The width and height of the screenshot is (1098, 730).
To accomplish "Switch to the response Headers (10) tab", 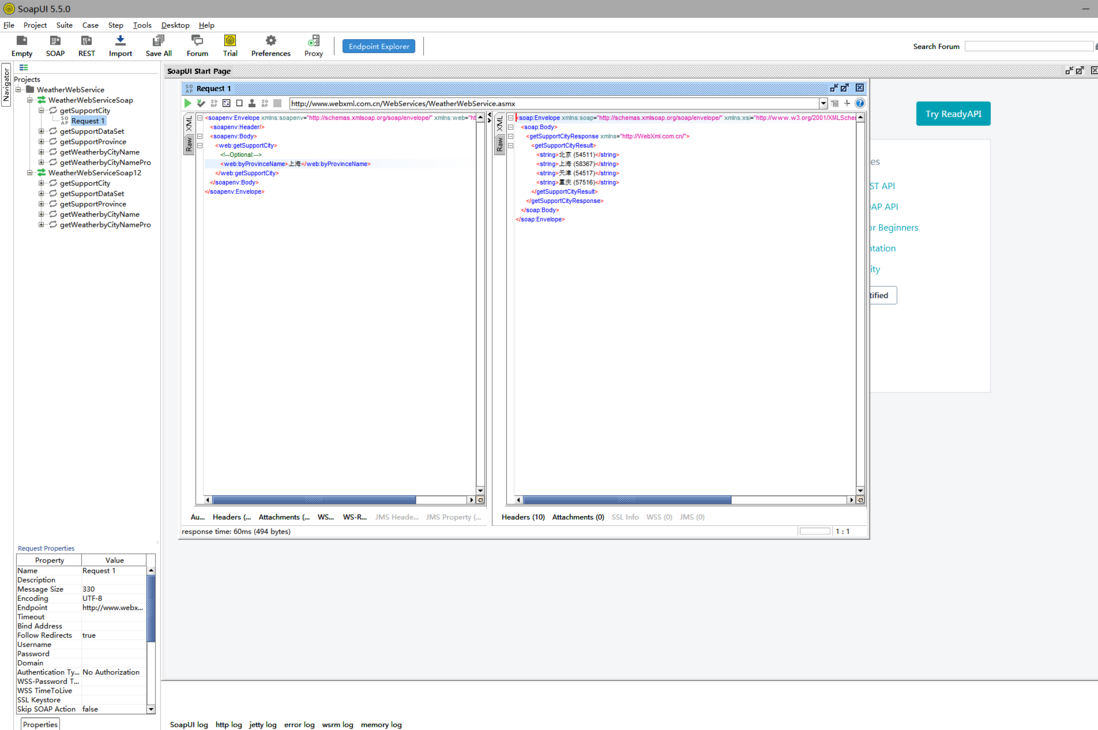I will coord(523,517).
